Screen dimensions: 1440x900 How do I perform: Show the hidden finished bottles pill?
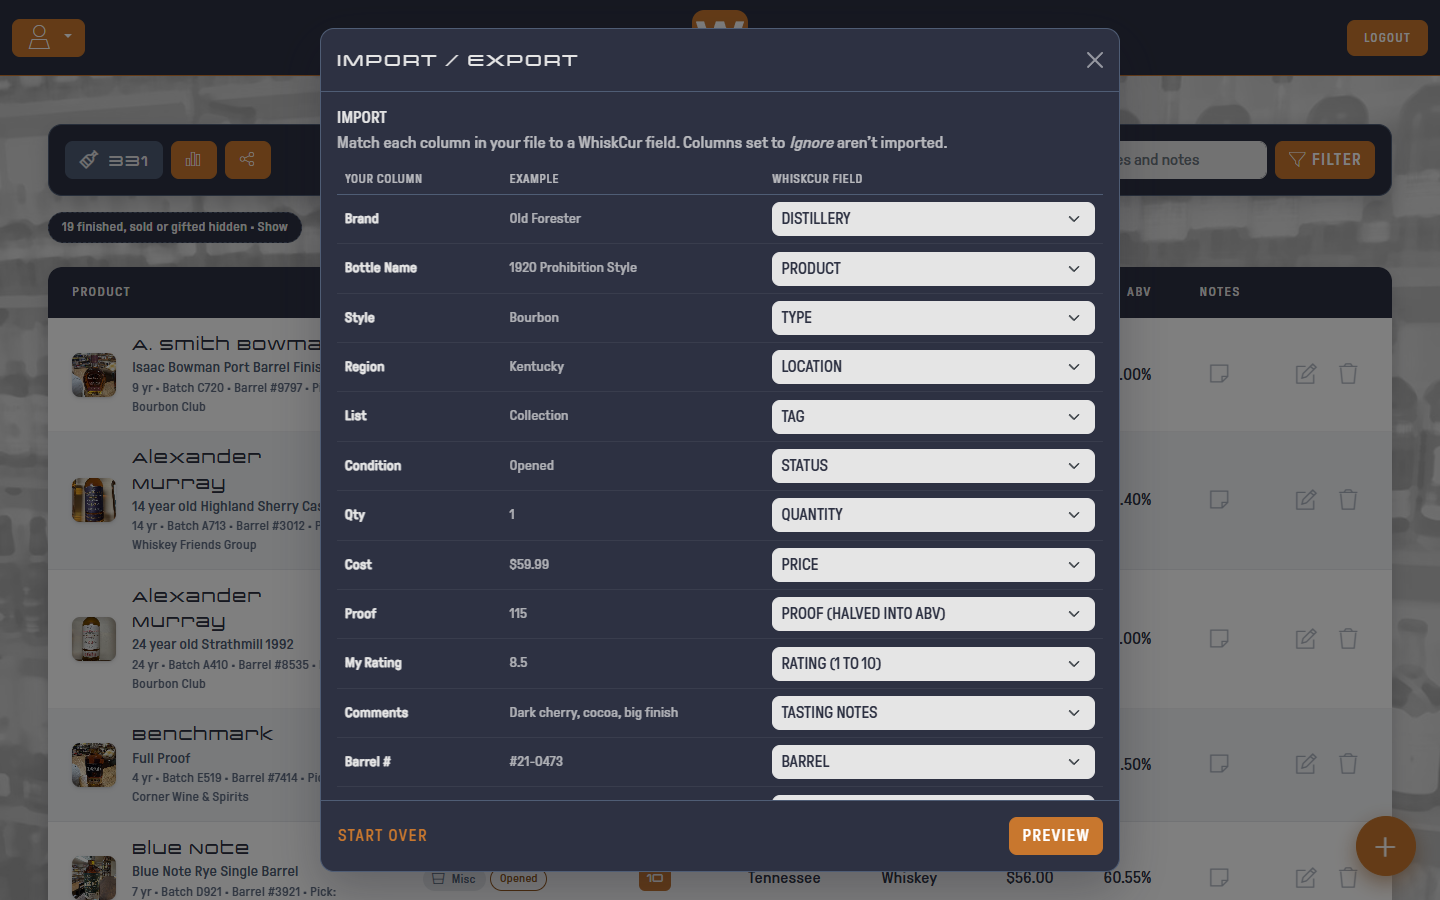[175, 227]
